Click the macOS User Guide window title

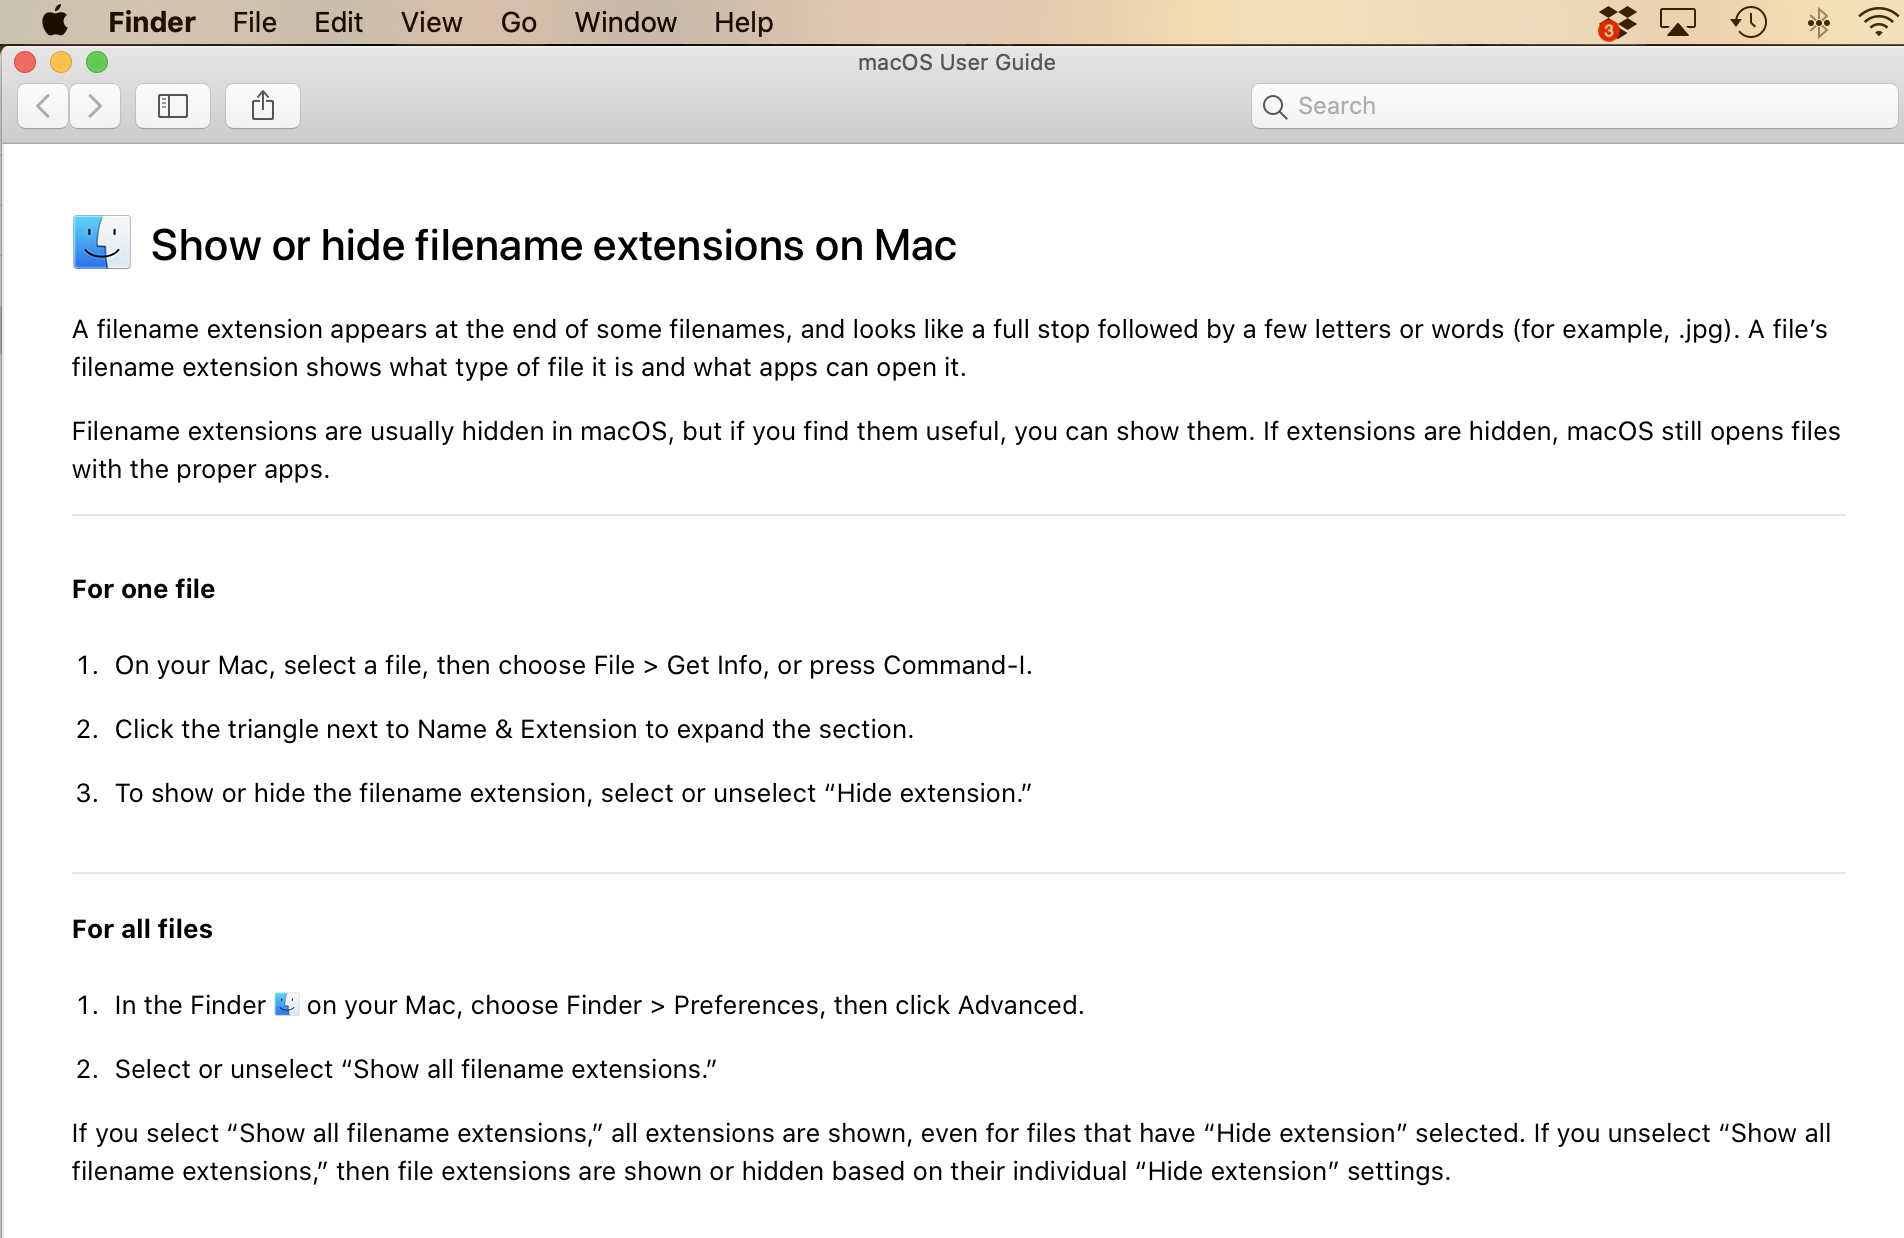(x=956, y=62)
